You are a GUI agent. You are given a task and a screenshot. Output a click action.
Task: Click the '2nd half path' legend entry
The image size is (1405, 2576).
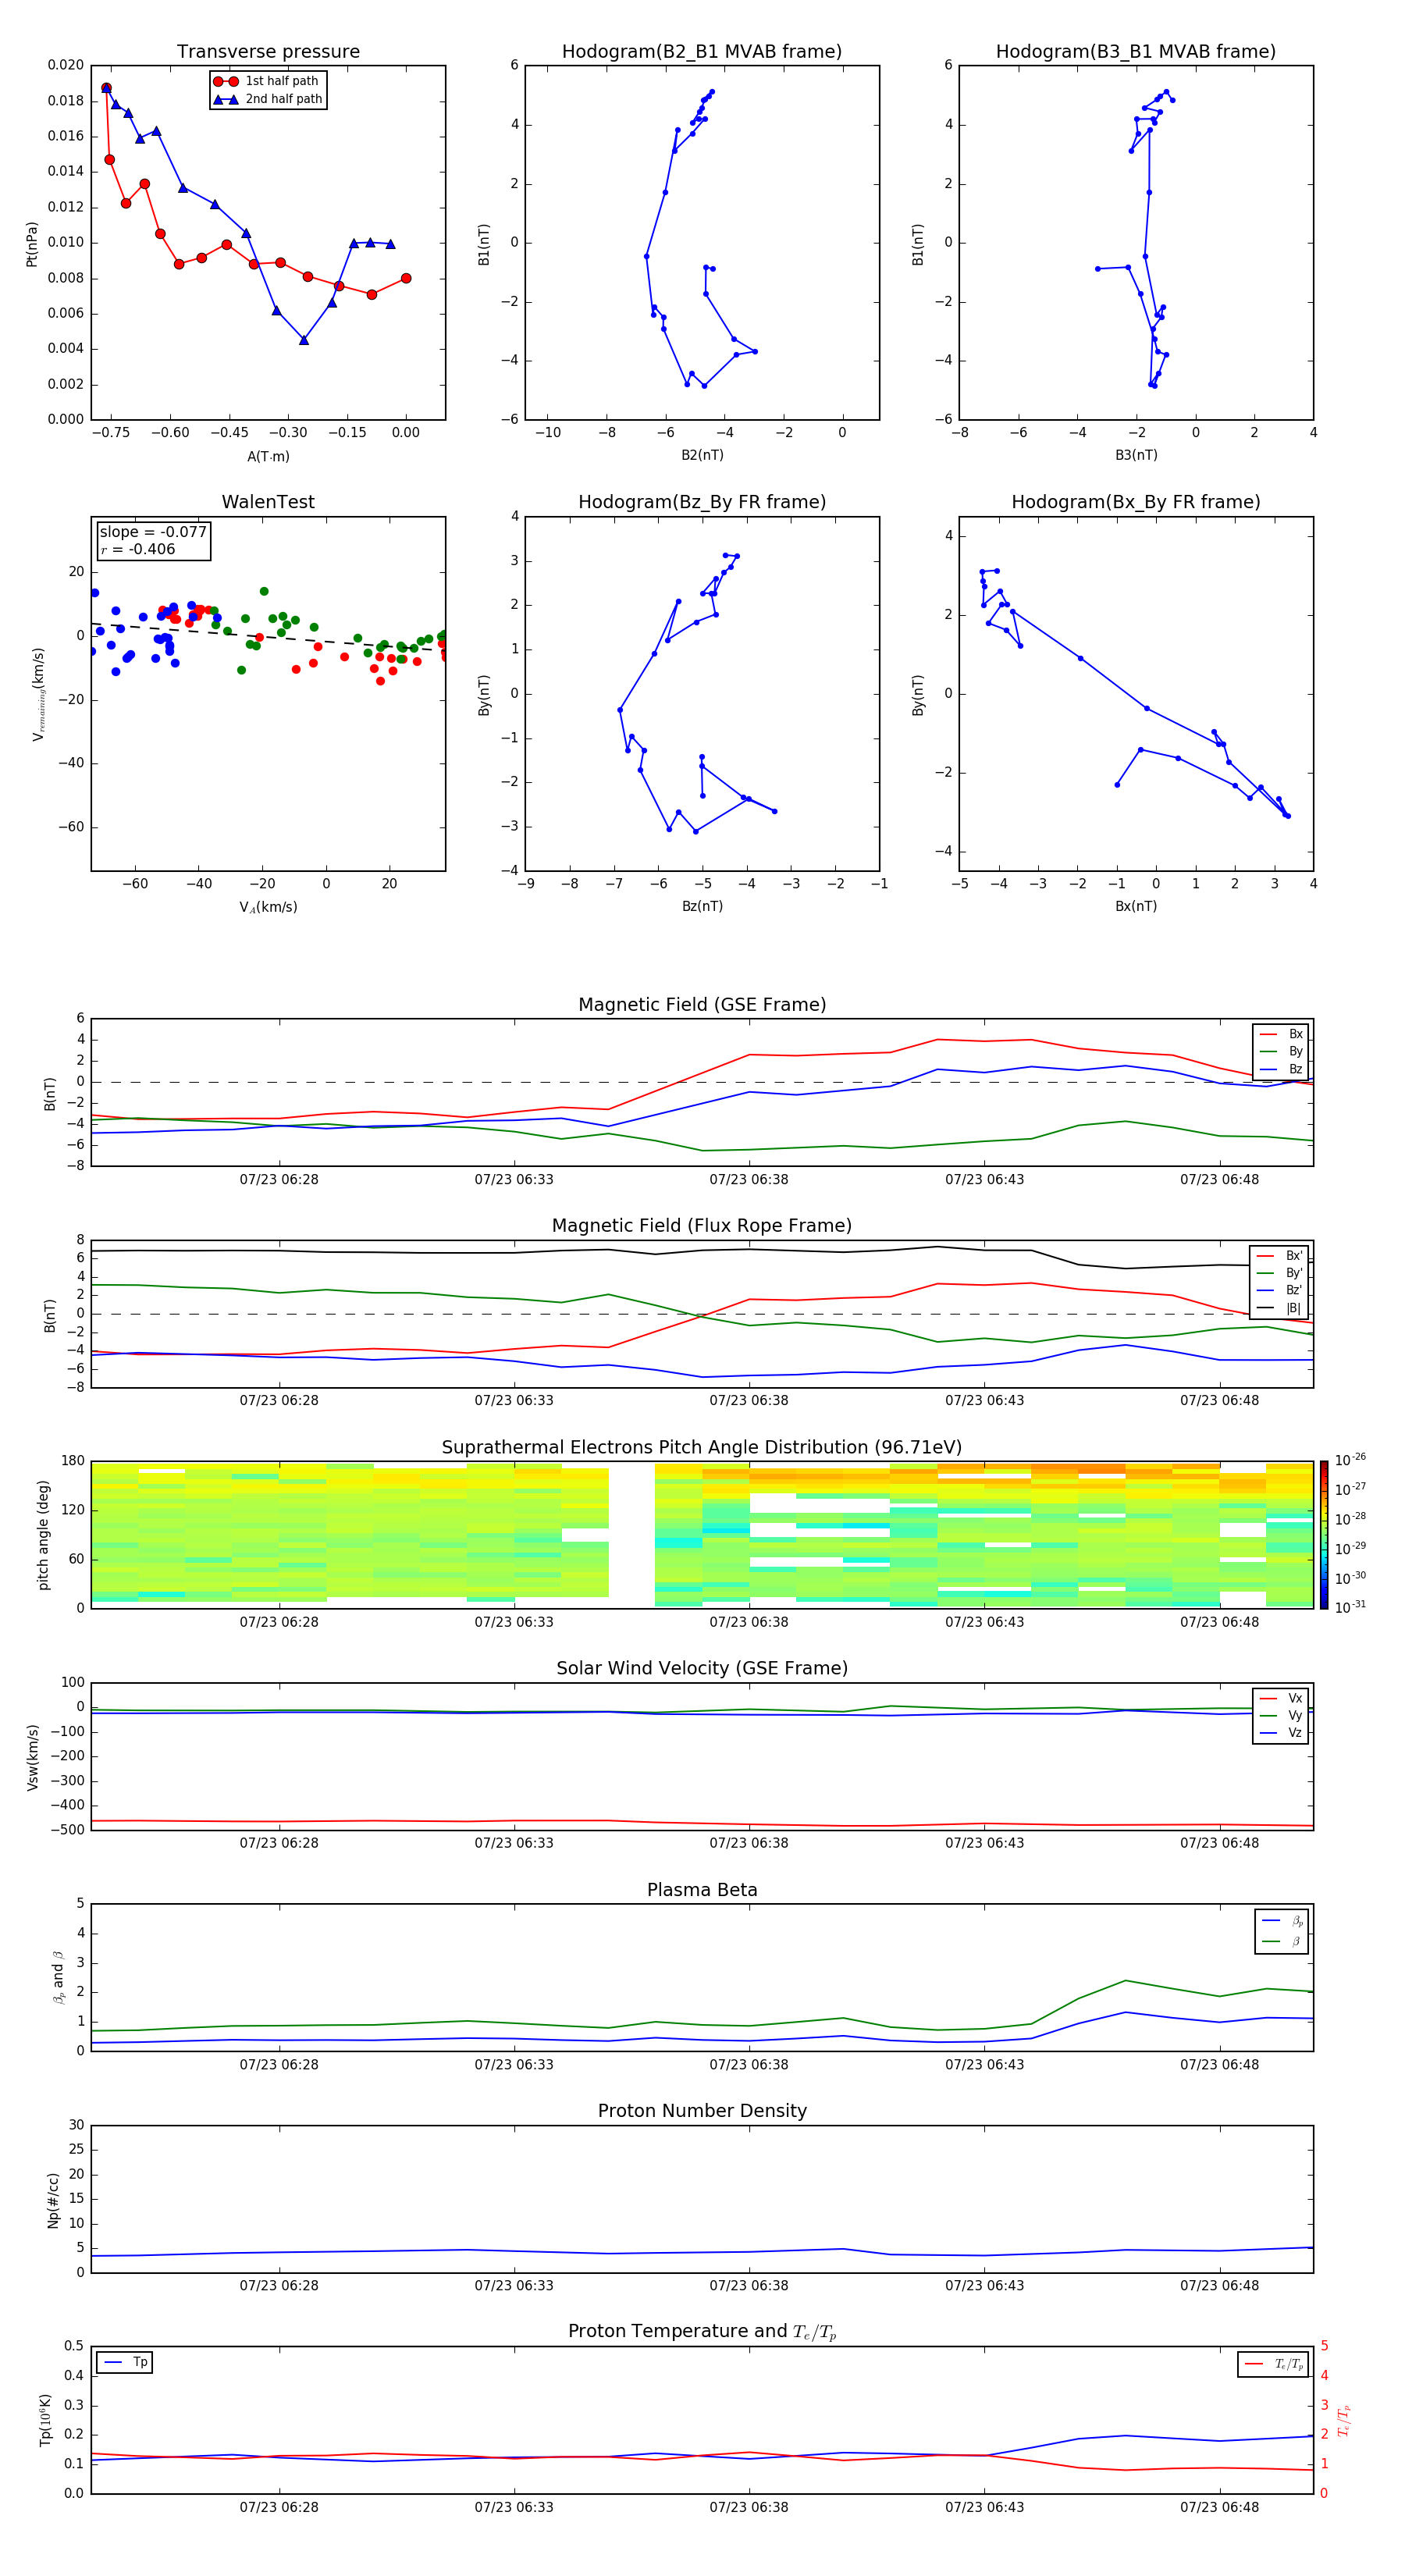click(267, 99)
